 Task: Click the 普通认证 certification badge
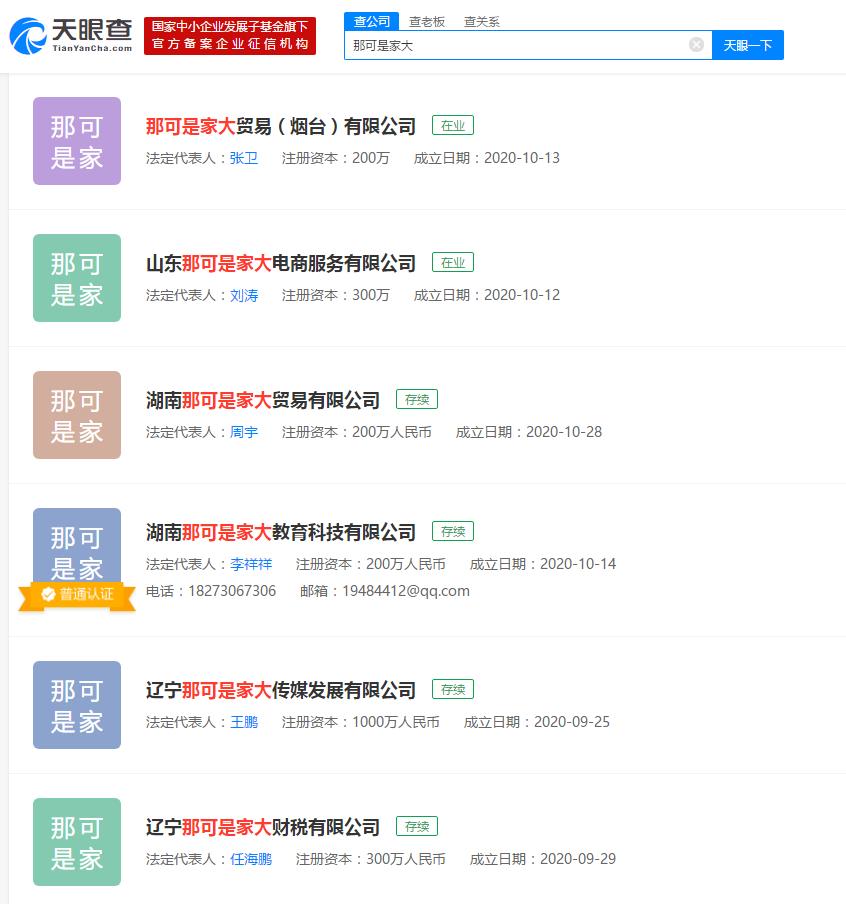coord(77,594)
